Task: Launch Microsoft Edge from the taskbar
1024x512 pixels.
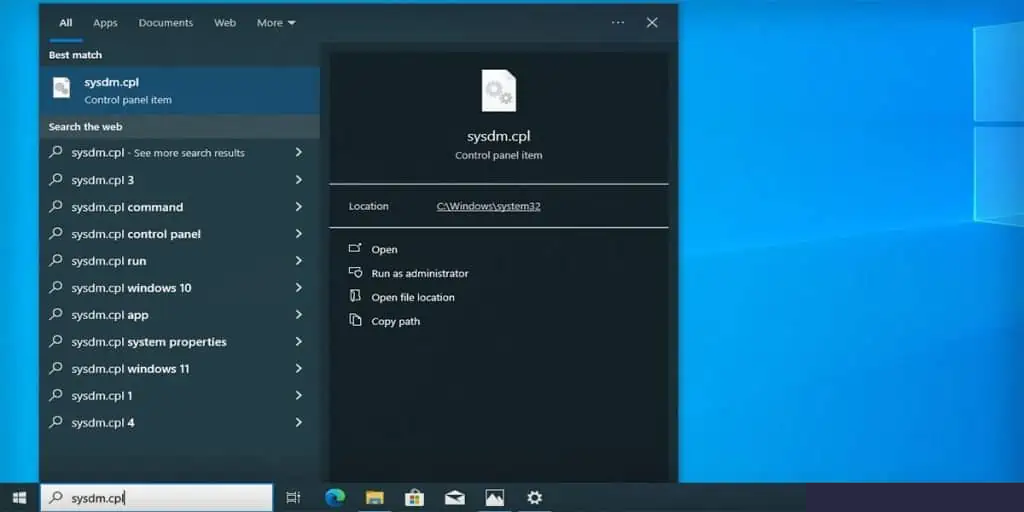Action: click(334, 498)
